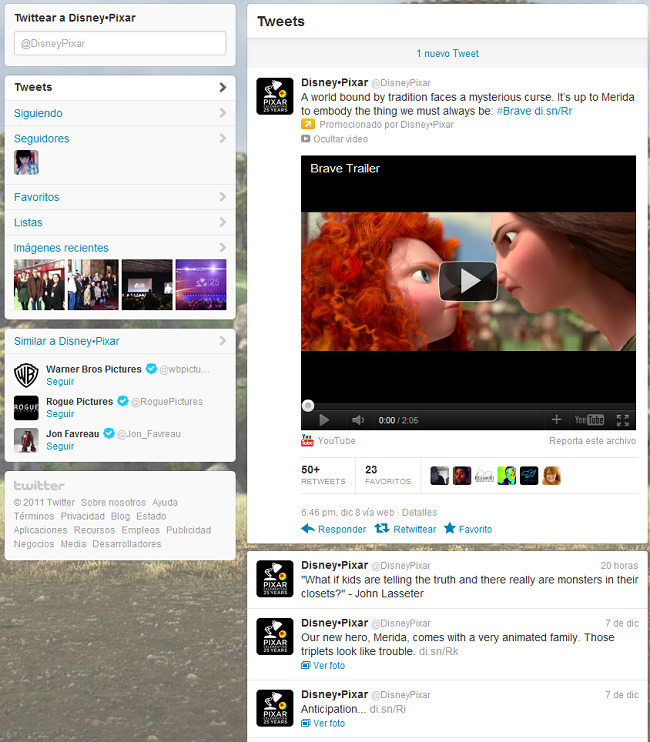Click the plus icon in video controls

click(556, 420)
